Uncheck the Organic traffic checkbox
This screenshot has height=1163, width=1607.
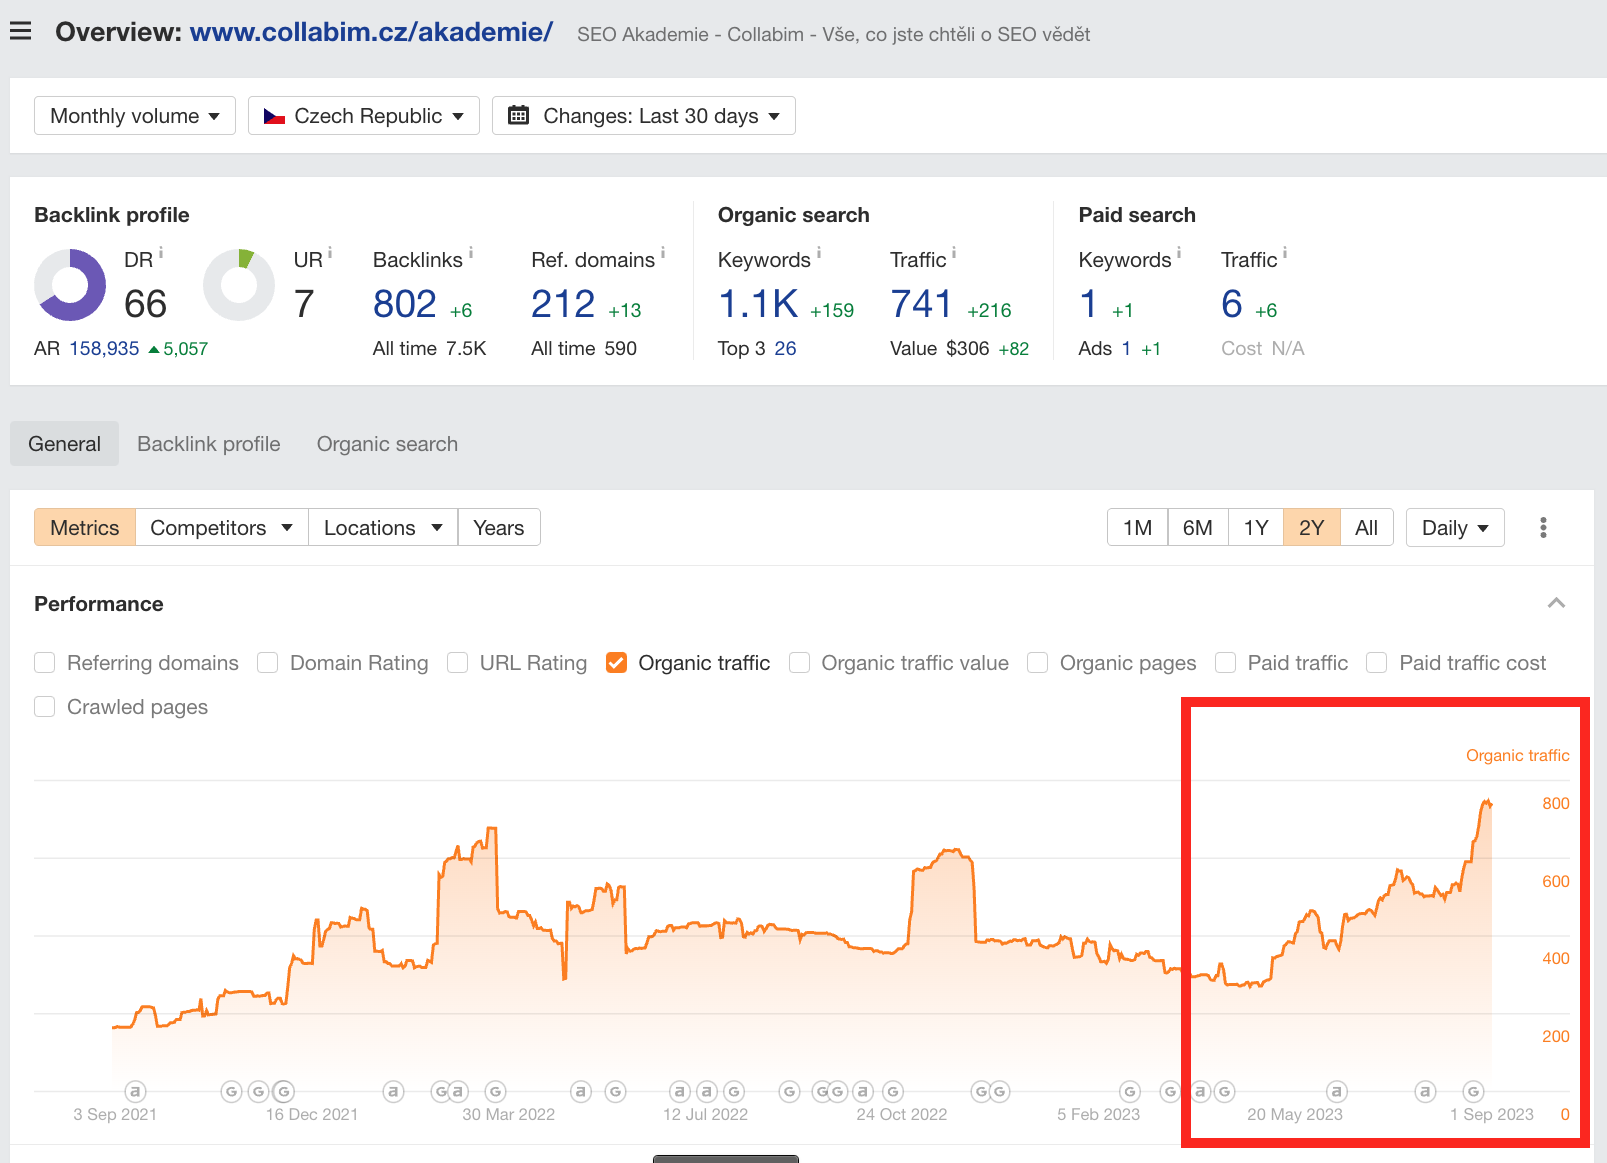click(617, 663)
